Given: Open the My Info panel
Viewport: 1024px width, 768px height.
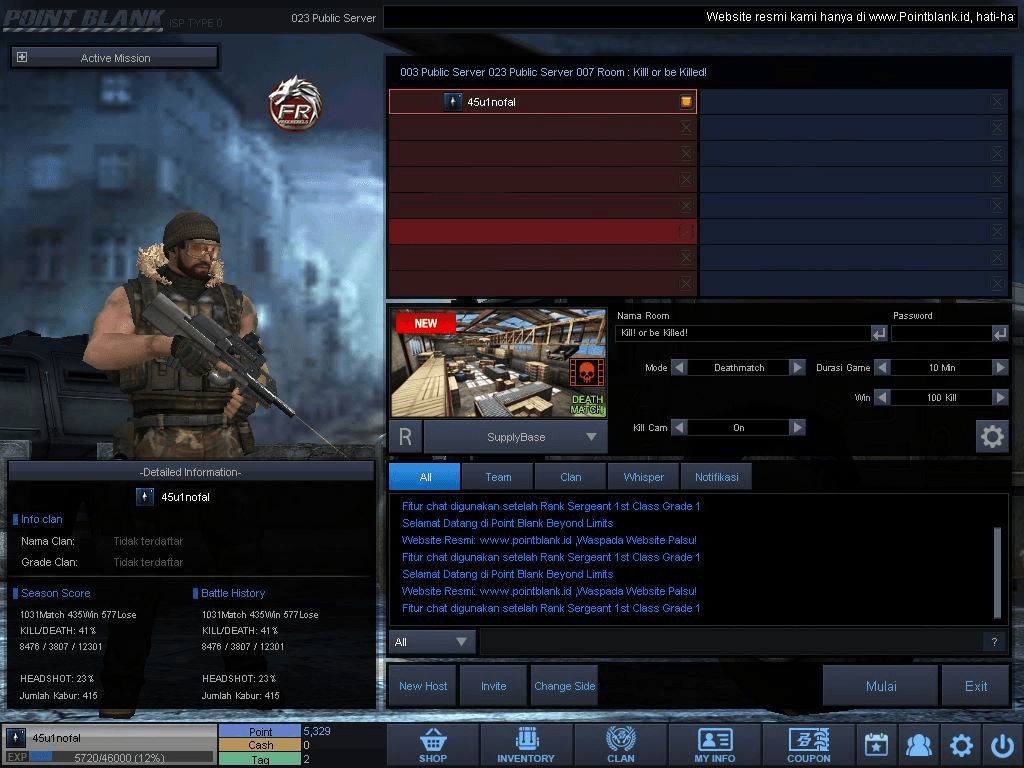Looking at the screenshot, I should click(x=714, y=745).
